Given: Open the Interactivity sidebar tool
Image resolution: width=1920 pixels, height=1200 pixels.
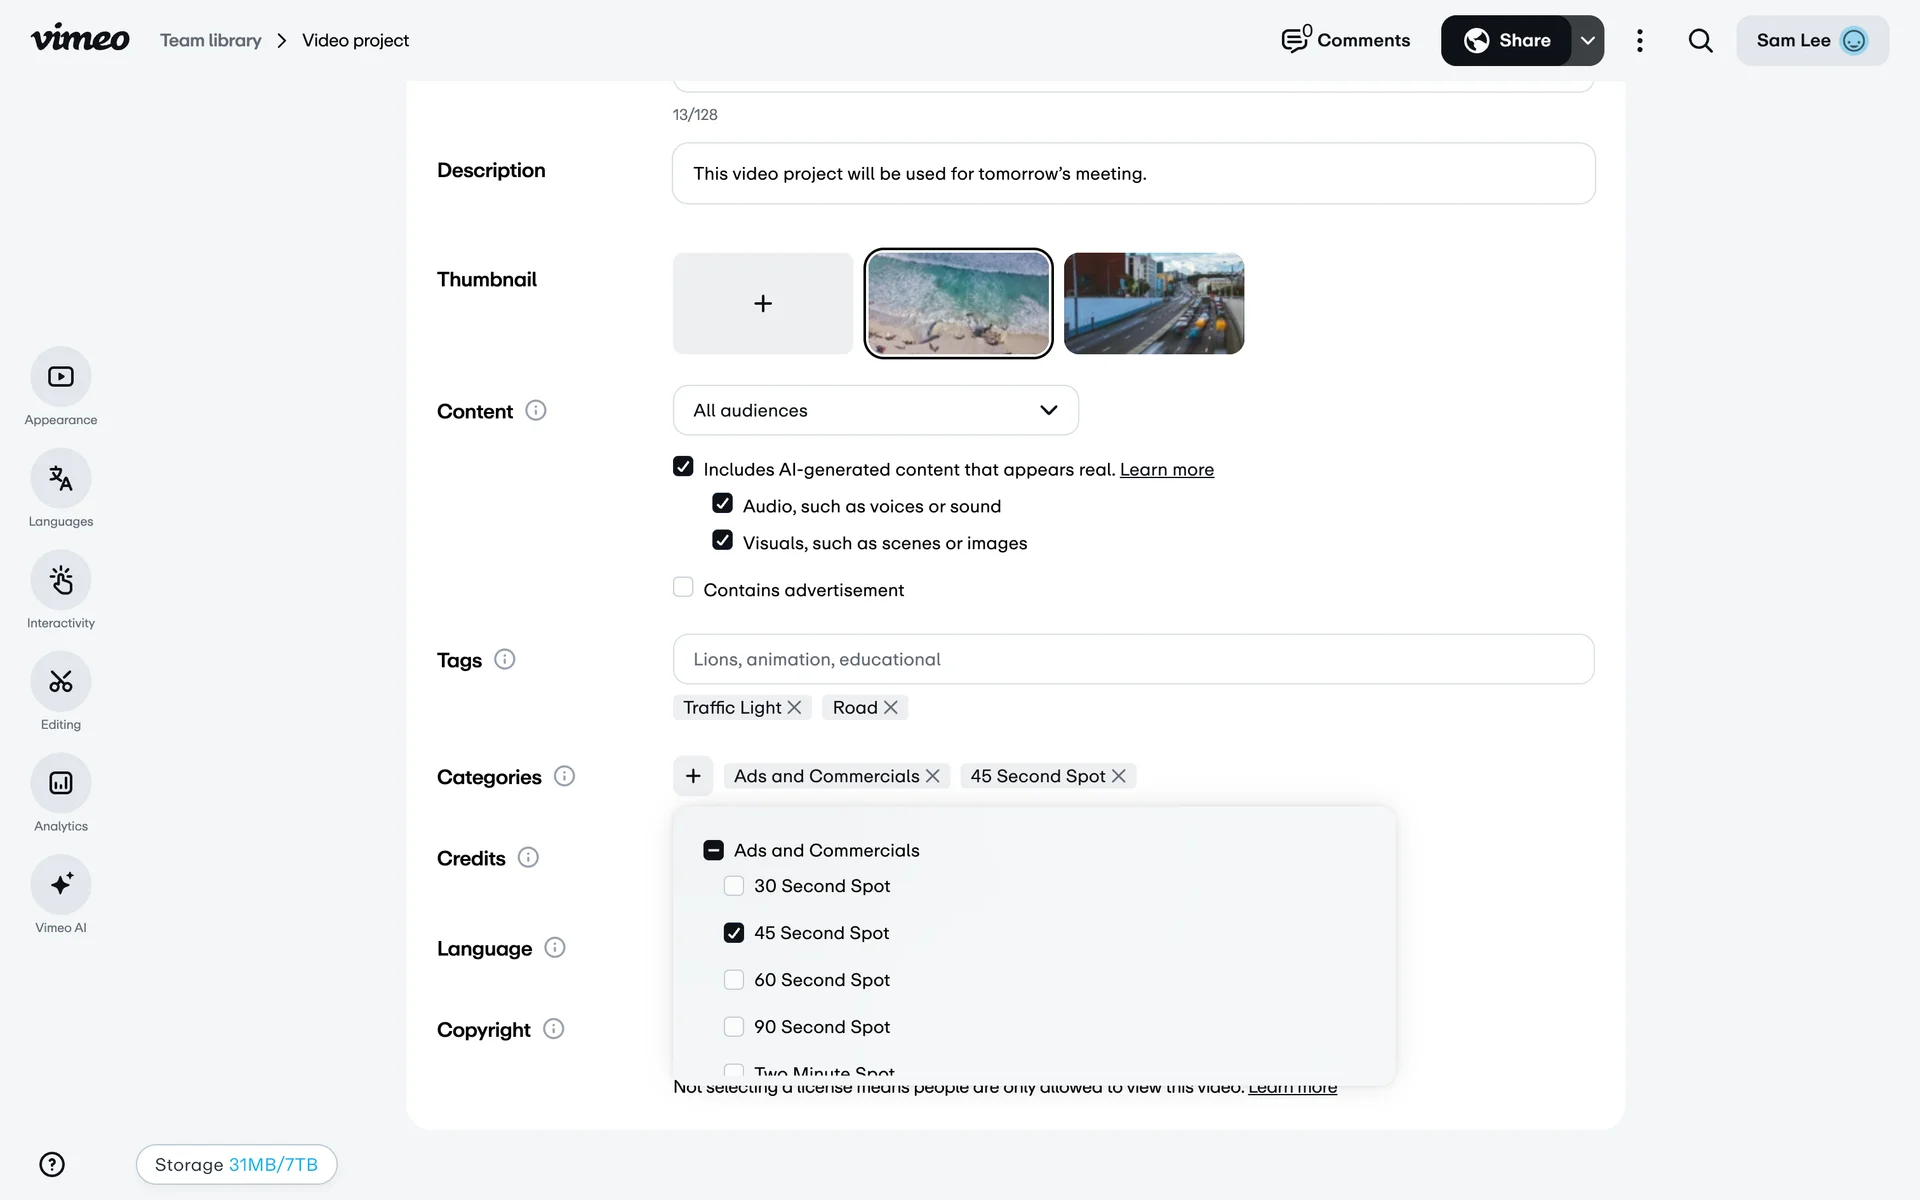Looking at the screenshot, I should click(61, 580).
